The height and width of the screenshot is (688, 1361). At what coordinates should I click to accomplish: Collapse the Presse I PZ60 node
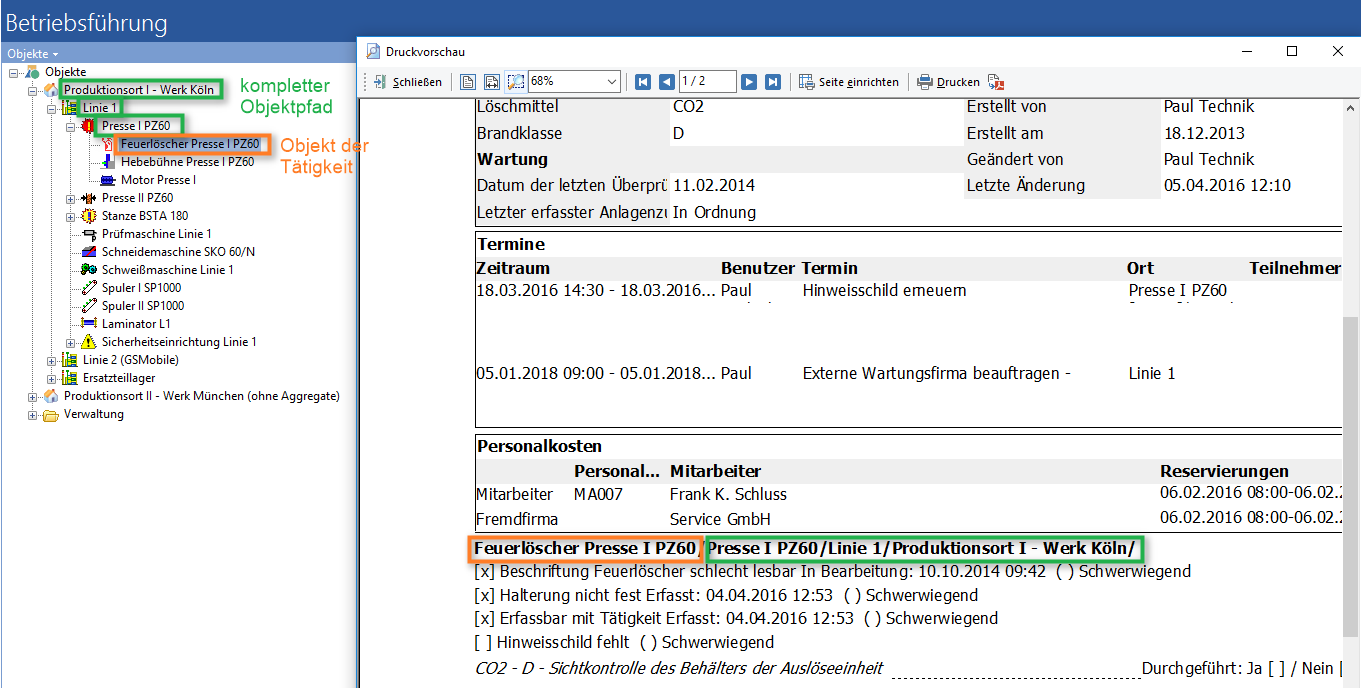(71, 126)
